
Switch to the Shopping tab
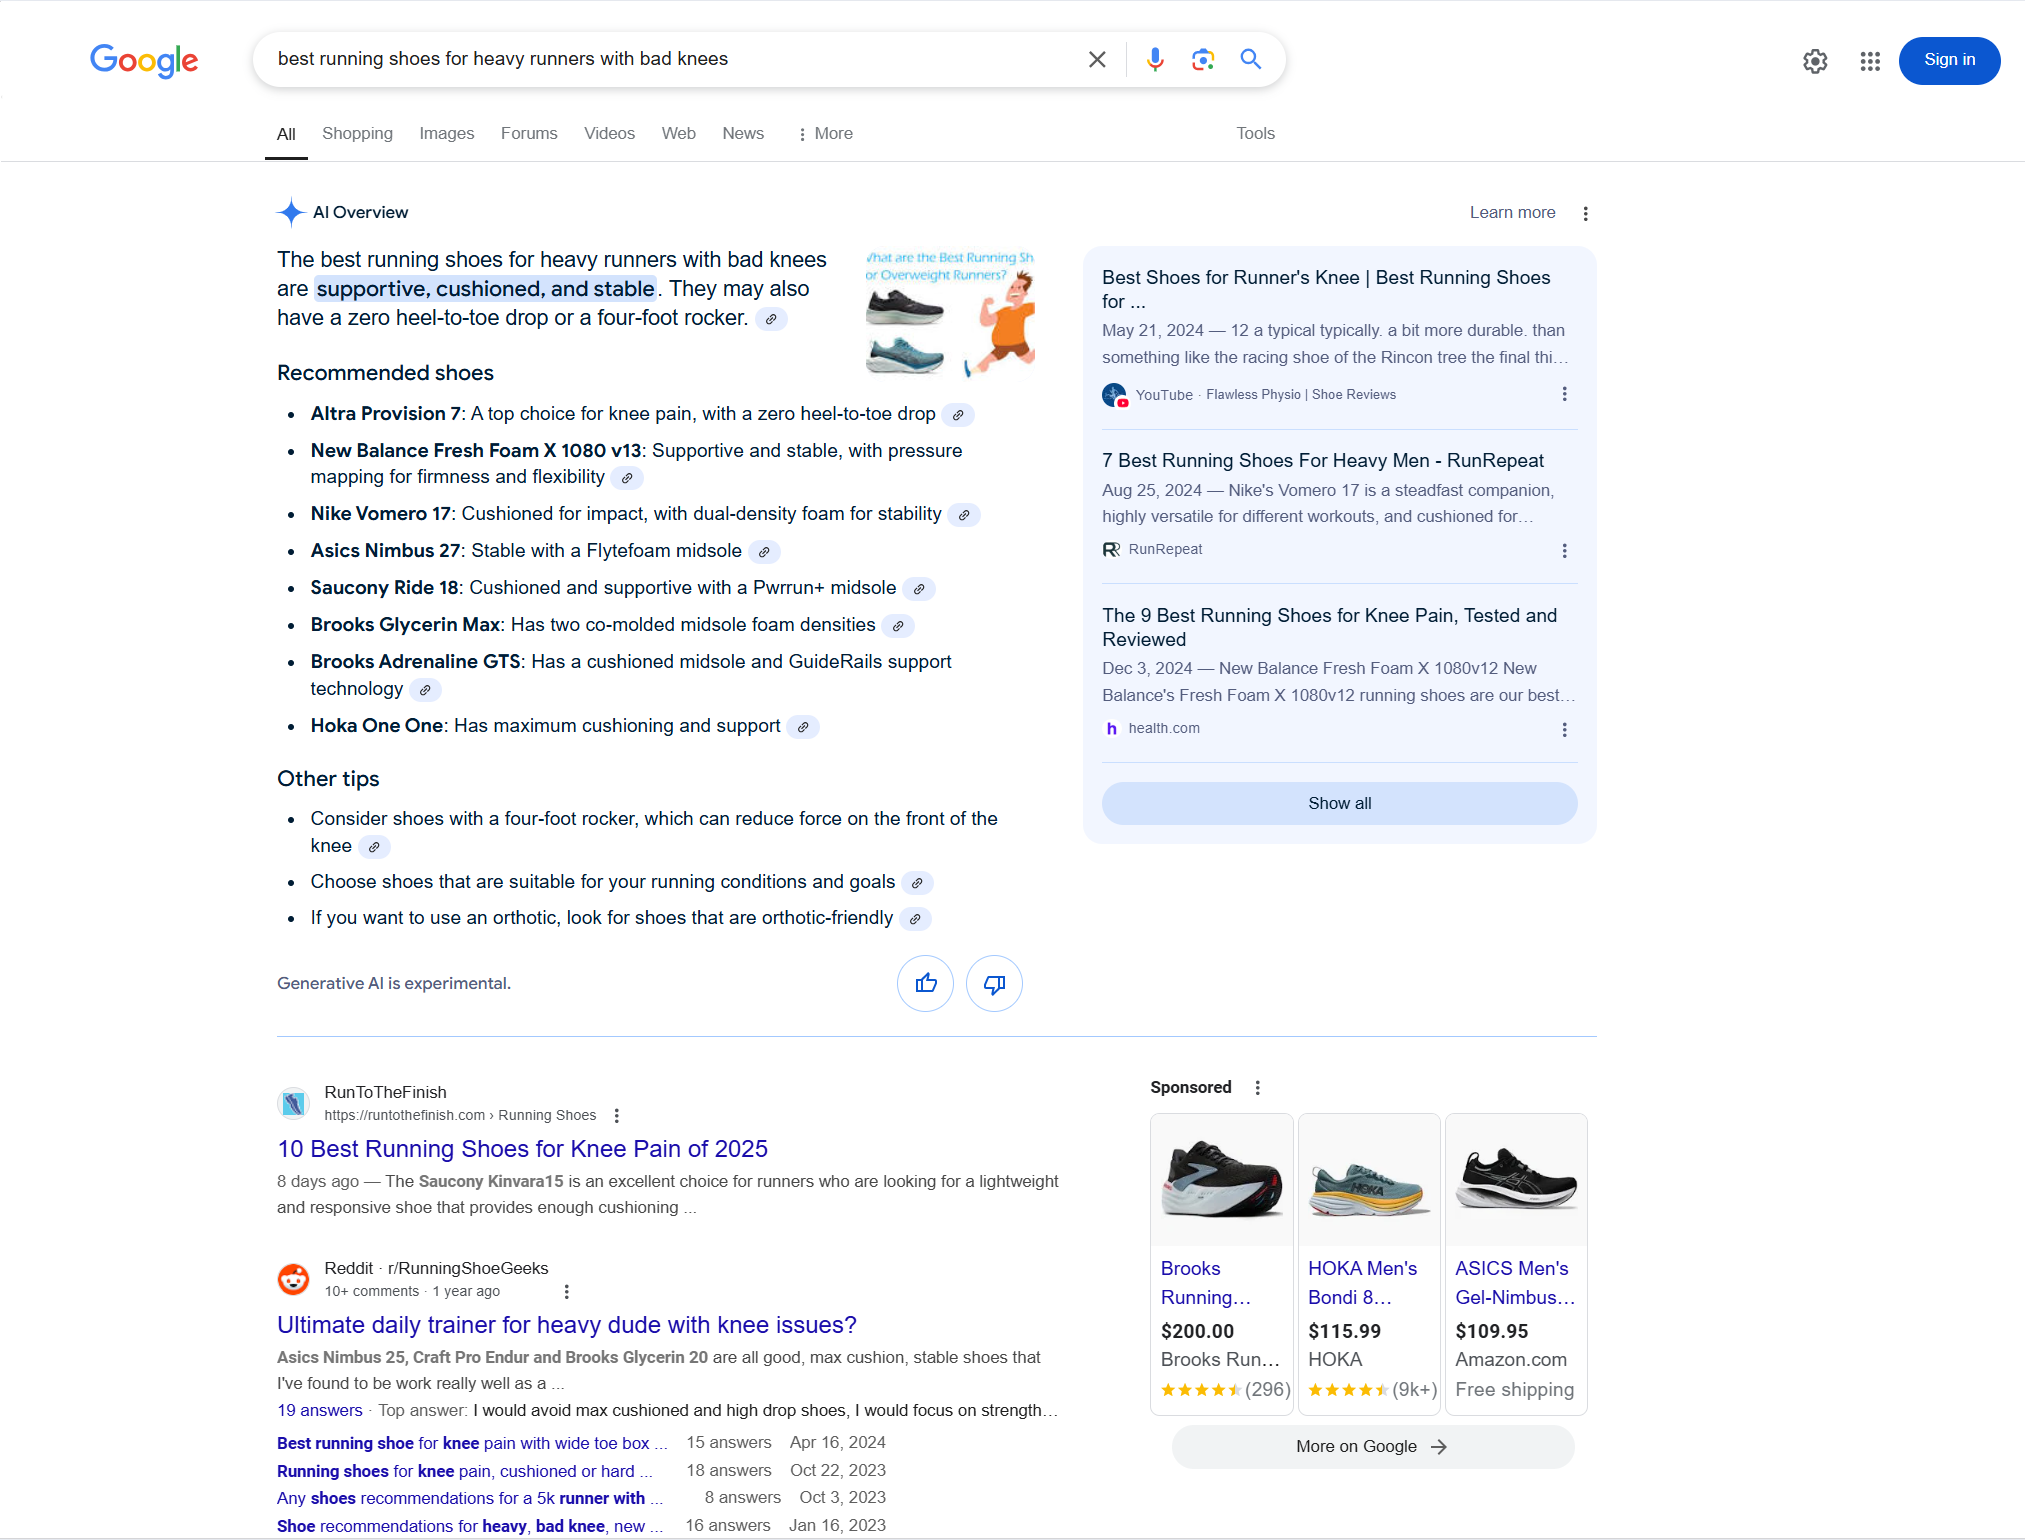(357, 134)
